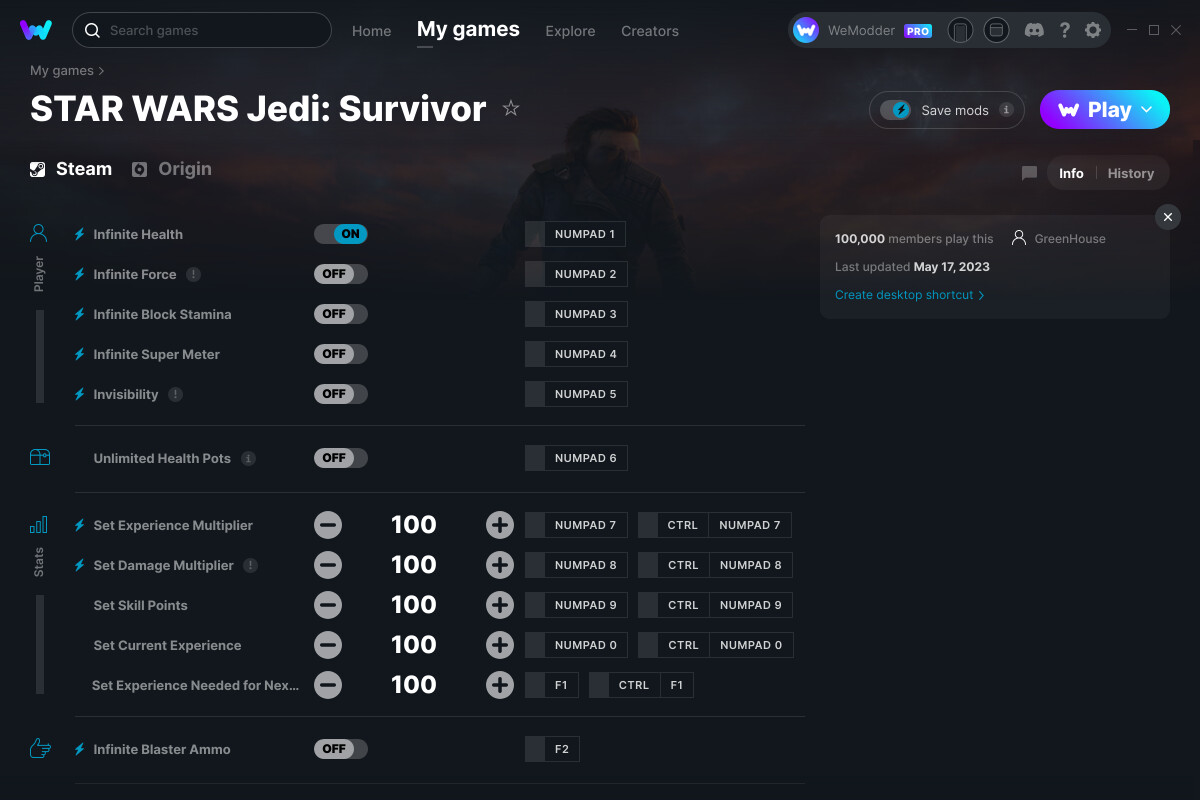Open the Explore tab
This screenshot has height=800, width=1200.
(x=570, y=31)
